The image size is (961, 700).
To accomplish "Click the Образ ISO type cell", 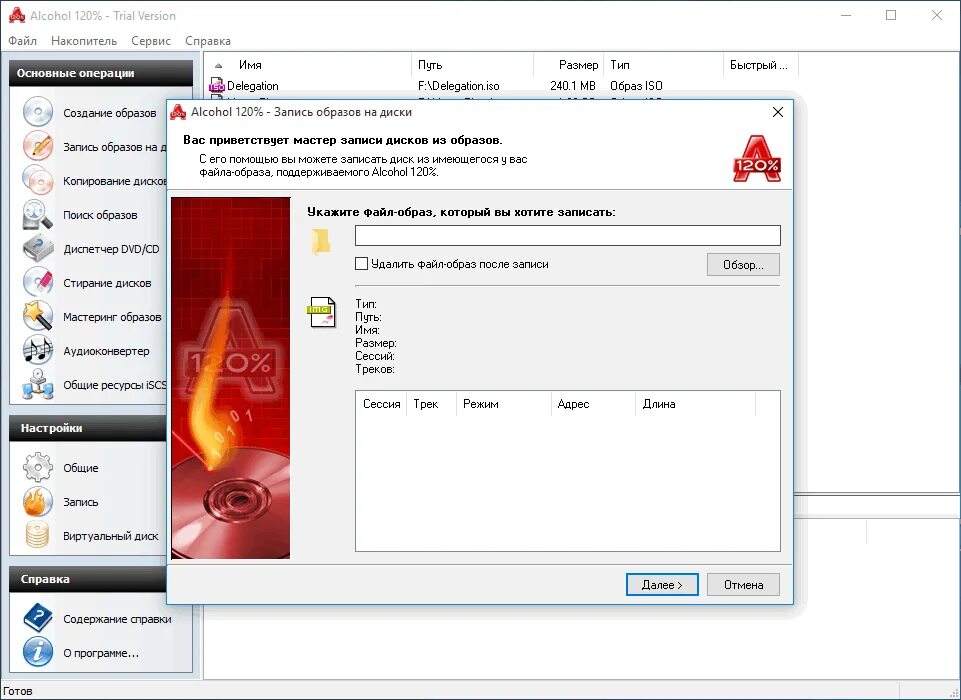I will point(636,86).
